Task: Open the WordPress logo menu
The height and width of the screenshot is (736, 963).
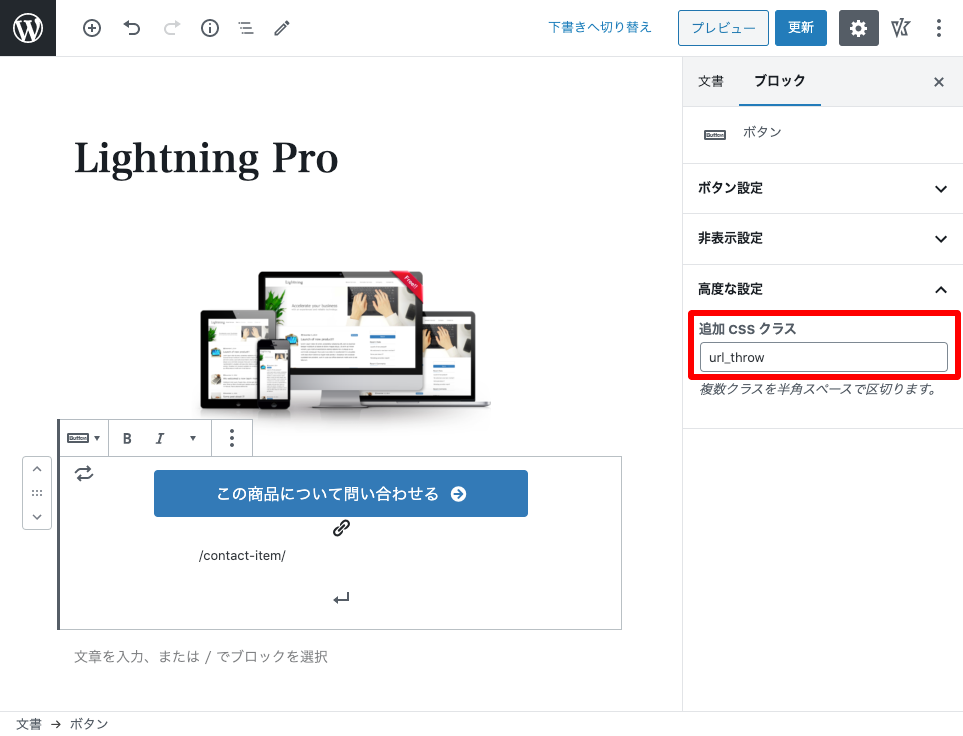Action: point(28,28)
